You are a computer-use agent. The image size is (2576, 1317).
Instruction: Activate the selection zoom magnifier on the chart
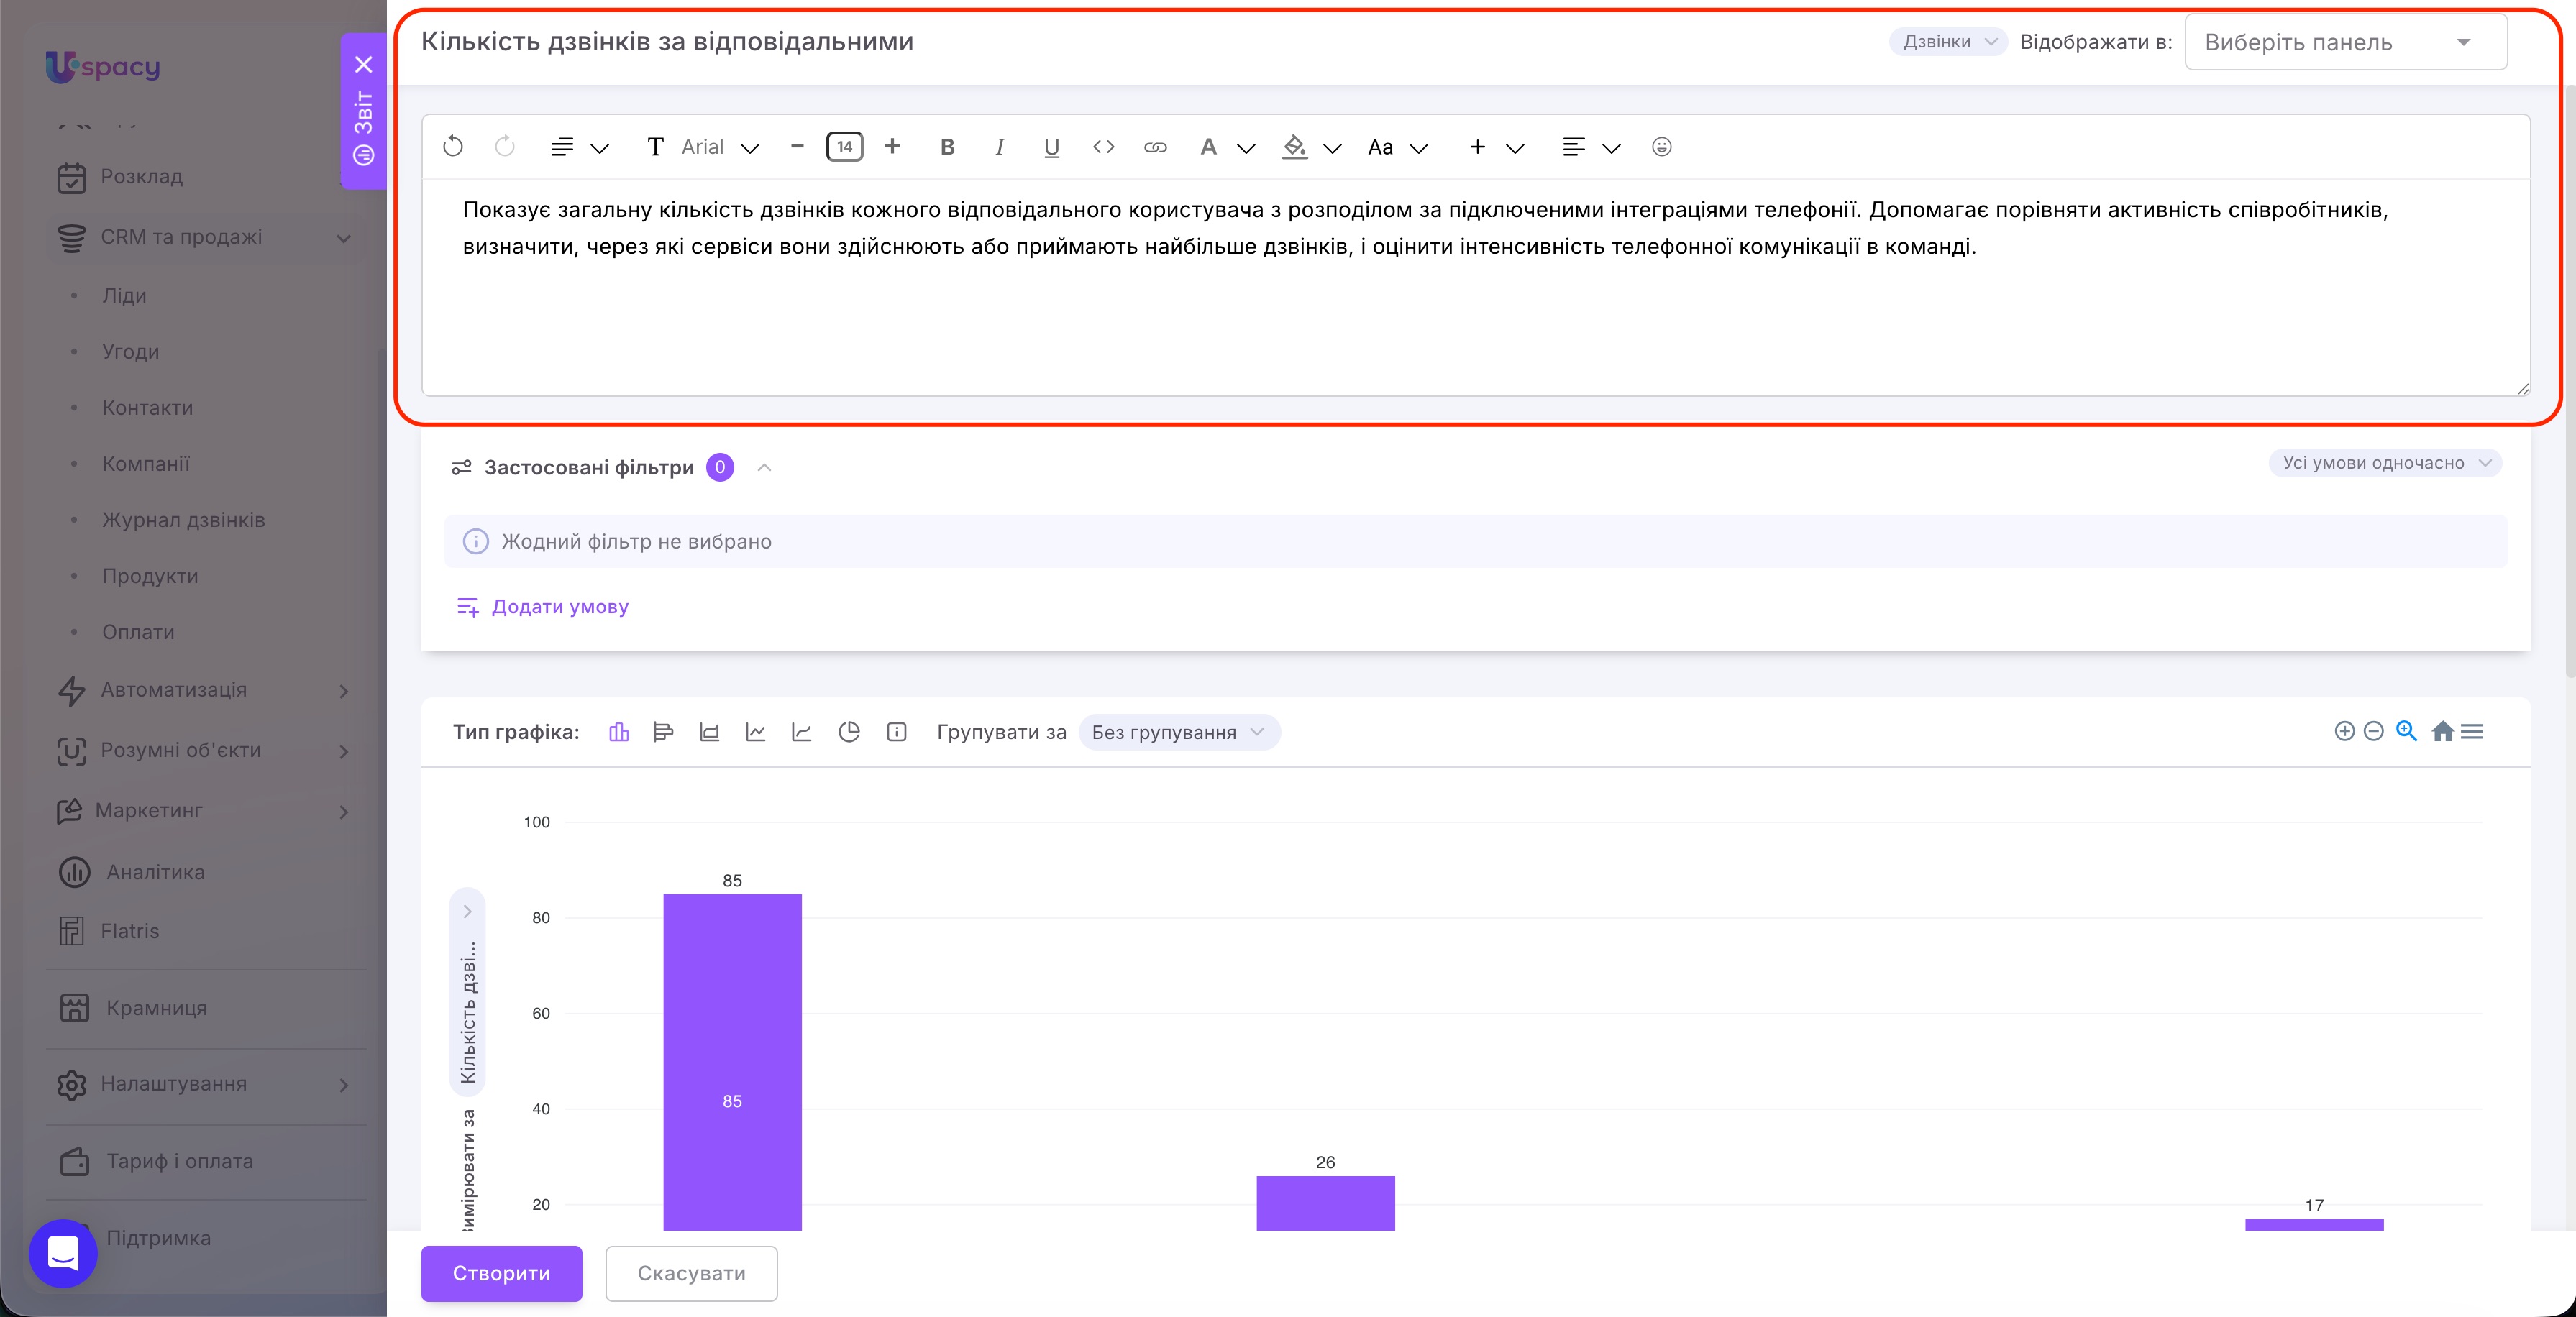pyautogui.click(x=2407, y=731)
